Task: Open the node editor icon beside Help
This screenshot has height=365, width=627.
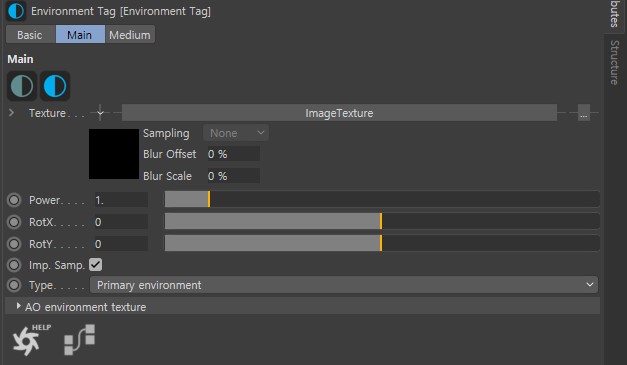Action: click(80, 340)
